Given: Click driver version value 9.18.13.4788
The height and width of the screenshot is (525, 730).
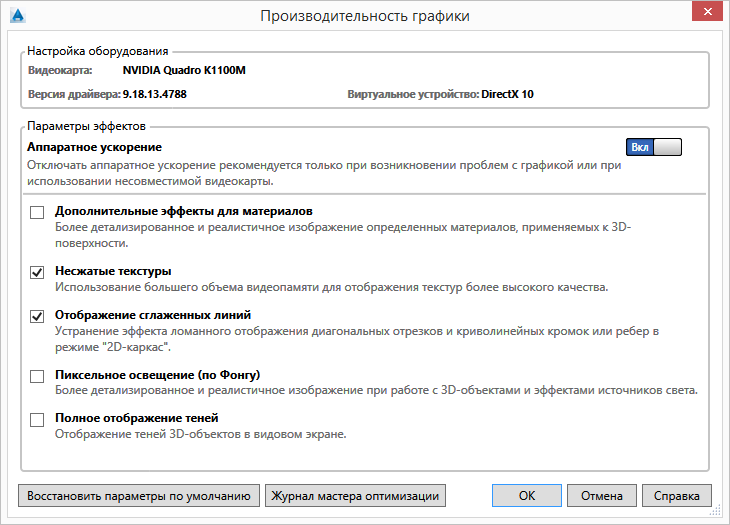Looking at the screenshot, I should (x=155, y=94).
